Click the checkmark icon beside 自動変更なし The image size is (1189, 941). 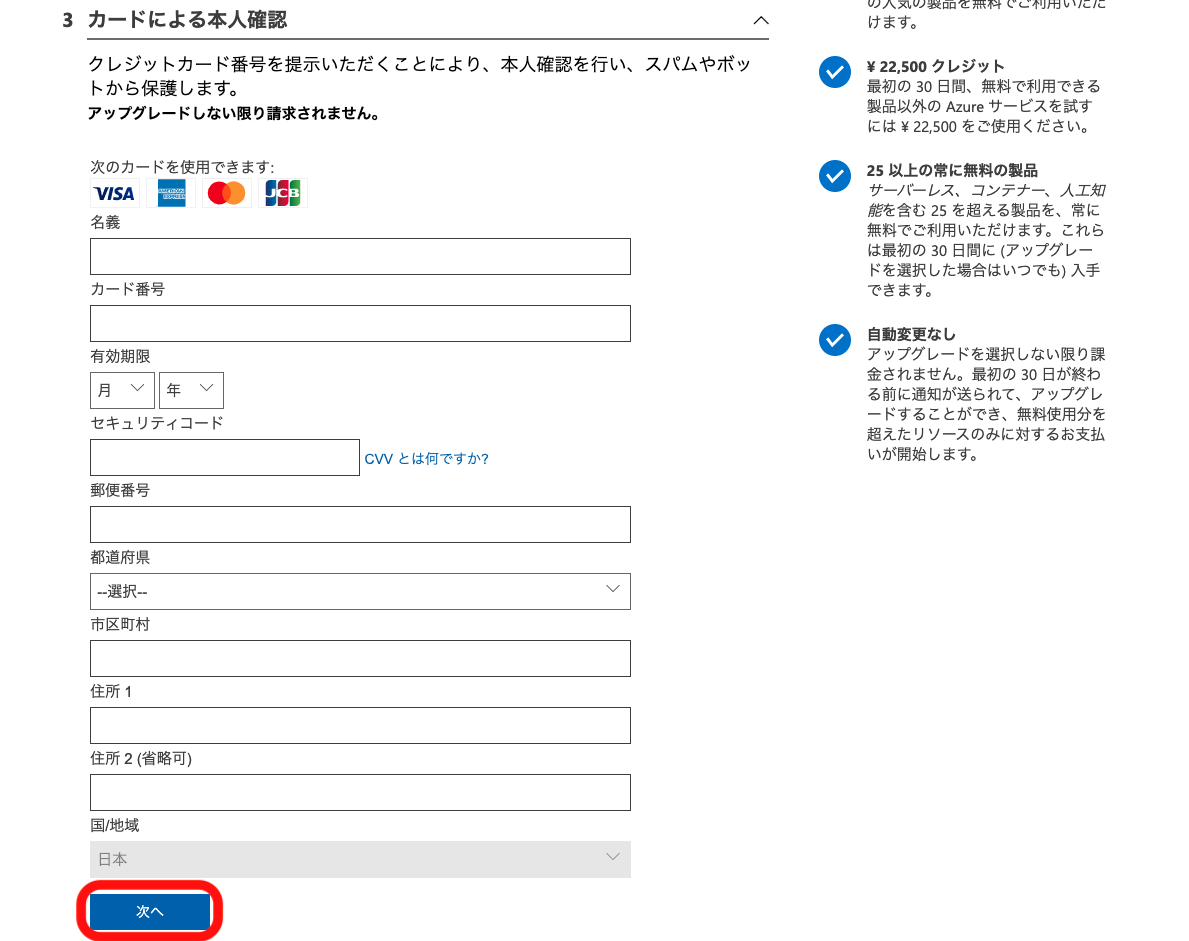pyautogui.click(x=835, y=340)
